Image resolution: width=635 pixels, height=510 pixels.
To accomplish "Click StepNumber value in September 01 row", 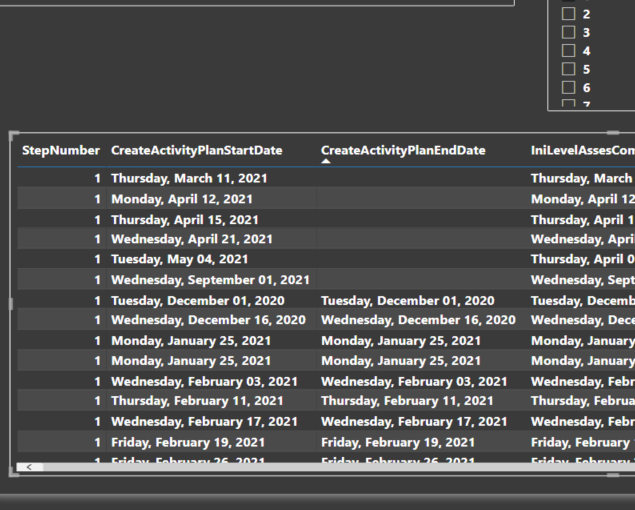I will tap(97, 280).
